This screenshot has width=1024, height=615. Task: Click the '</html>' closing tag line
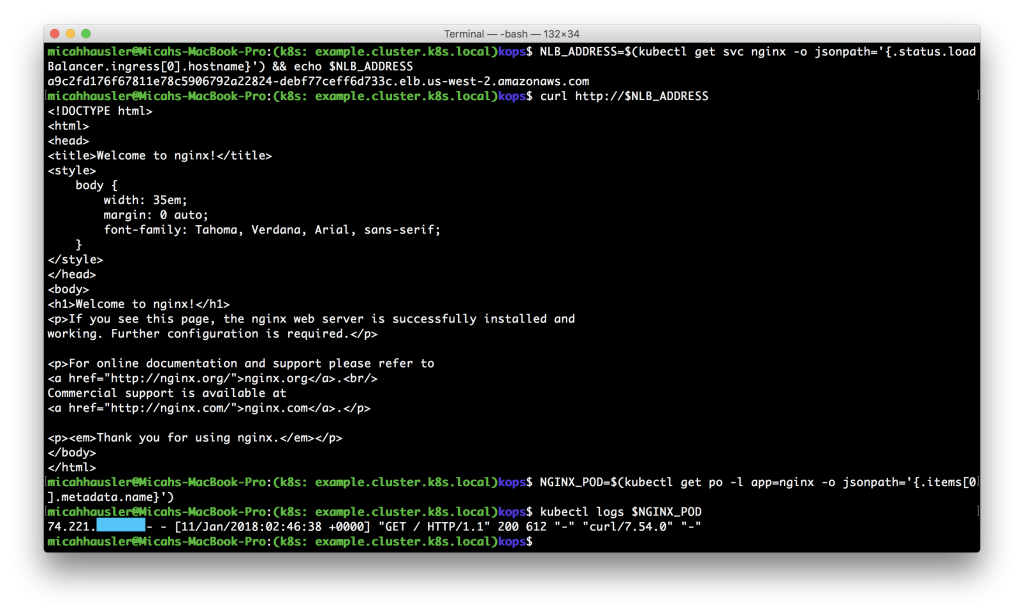pyautogui.click(x=71, y=467)
